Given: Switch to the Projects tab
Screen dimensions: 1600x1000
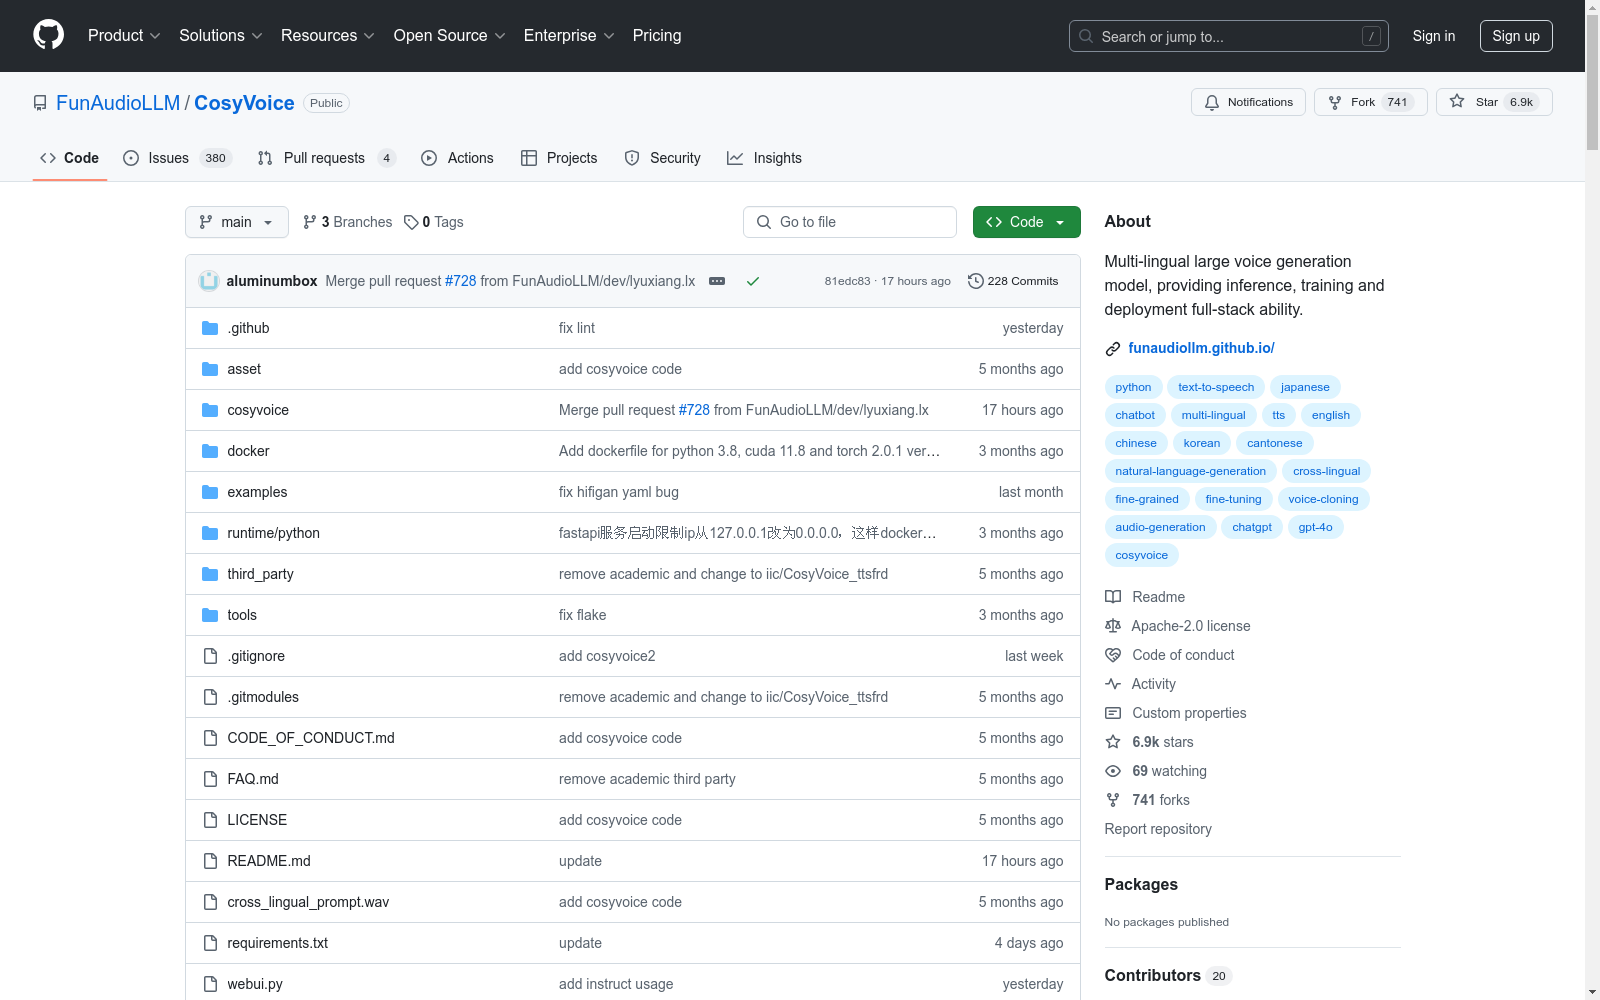Looking at the screenshot, I should coord(559,158).
